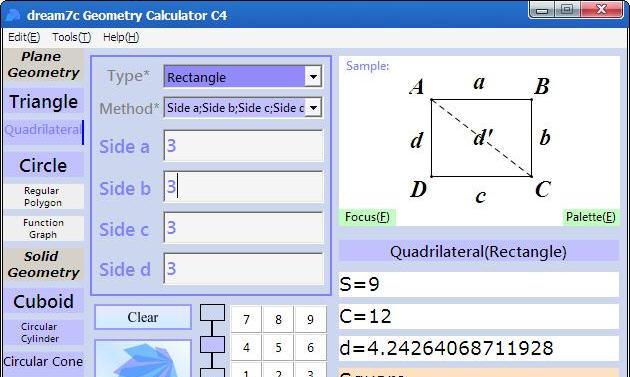Image resolution: width=630 pixels, height=377 pixels.
Task: Click the d=4.24264068711928 diagonal result
Action: click(479, 348)
